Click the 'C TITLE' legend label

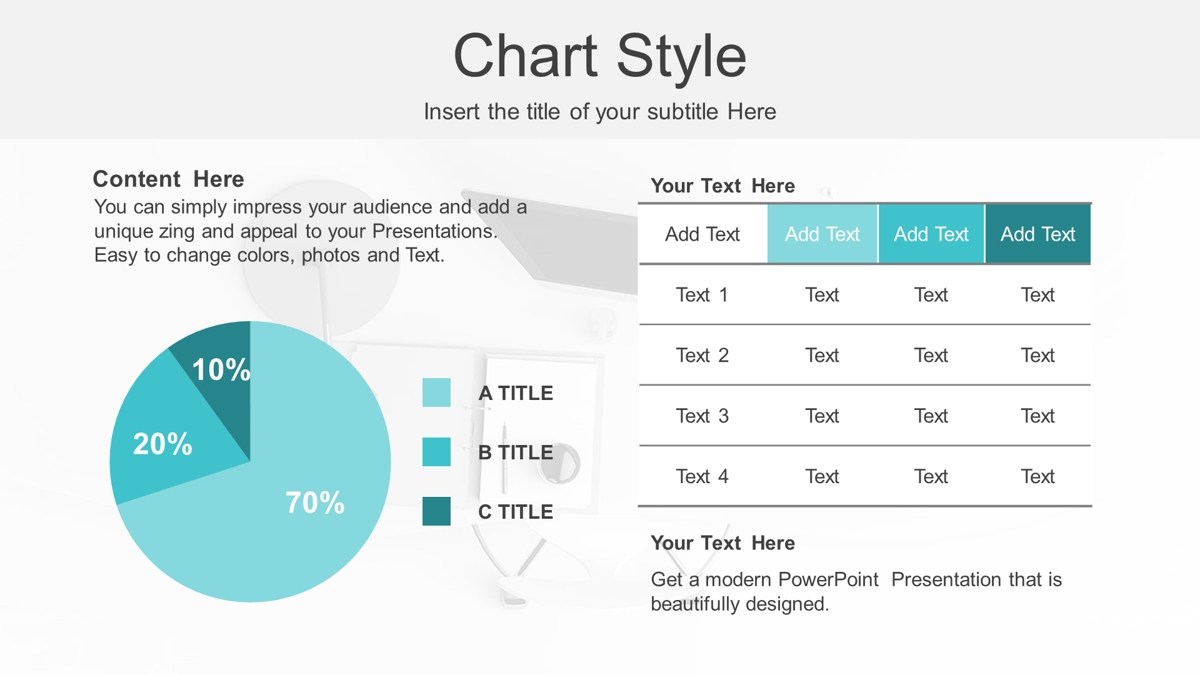click(x=515, y=512)
